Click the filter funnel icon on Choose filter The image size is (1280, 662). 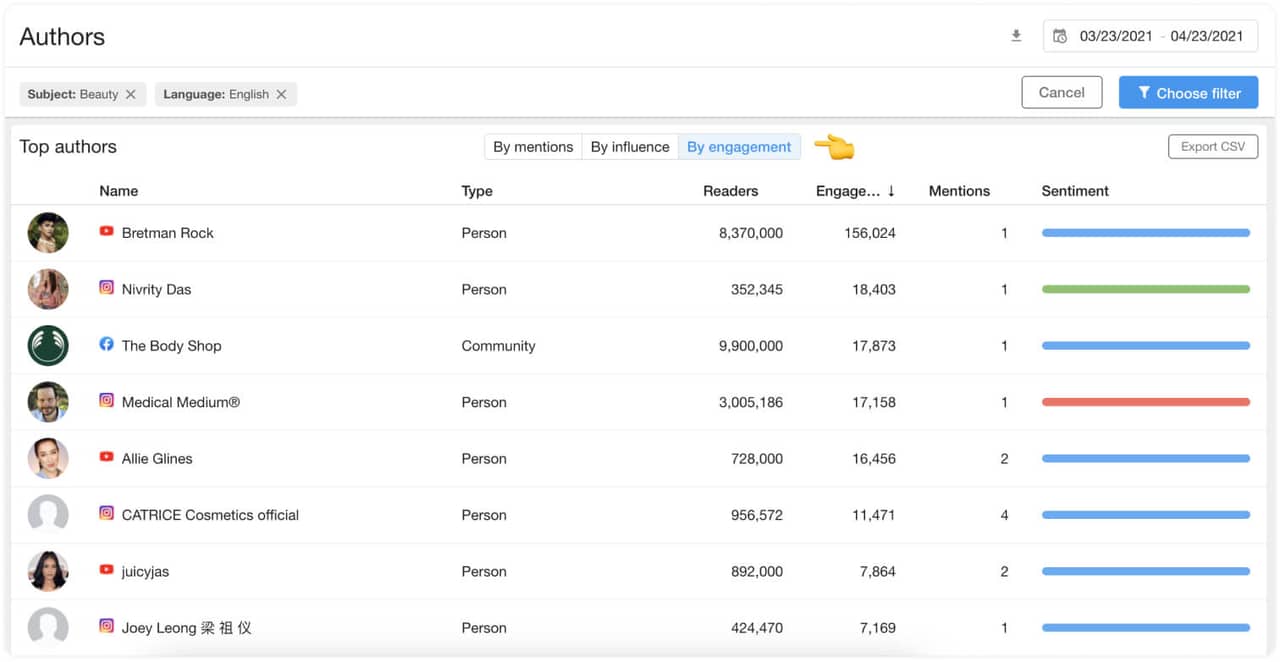[x=1145, y=92]
